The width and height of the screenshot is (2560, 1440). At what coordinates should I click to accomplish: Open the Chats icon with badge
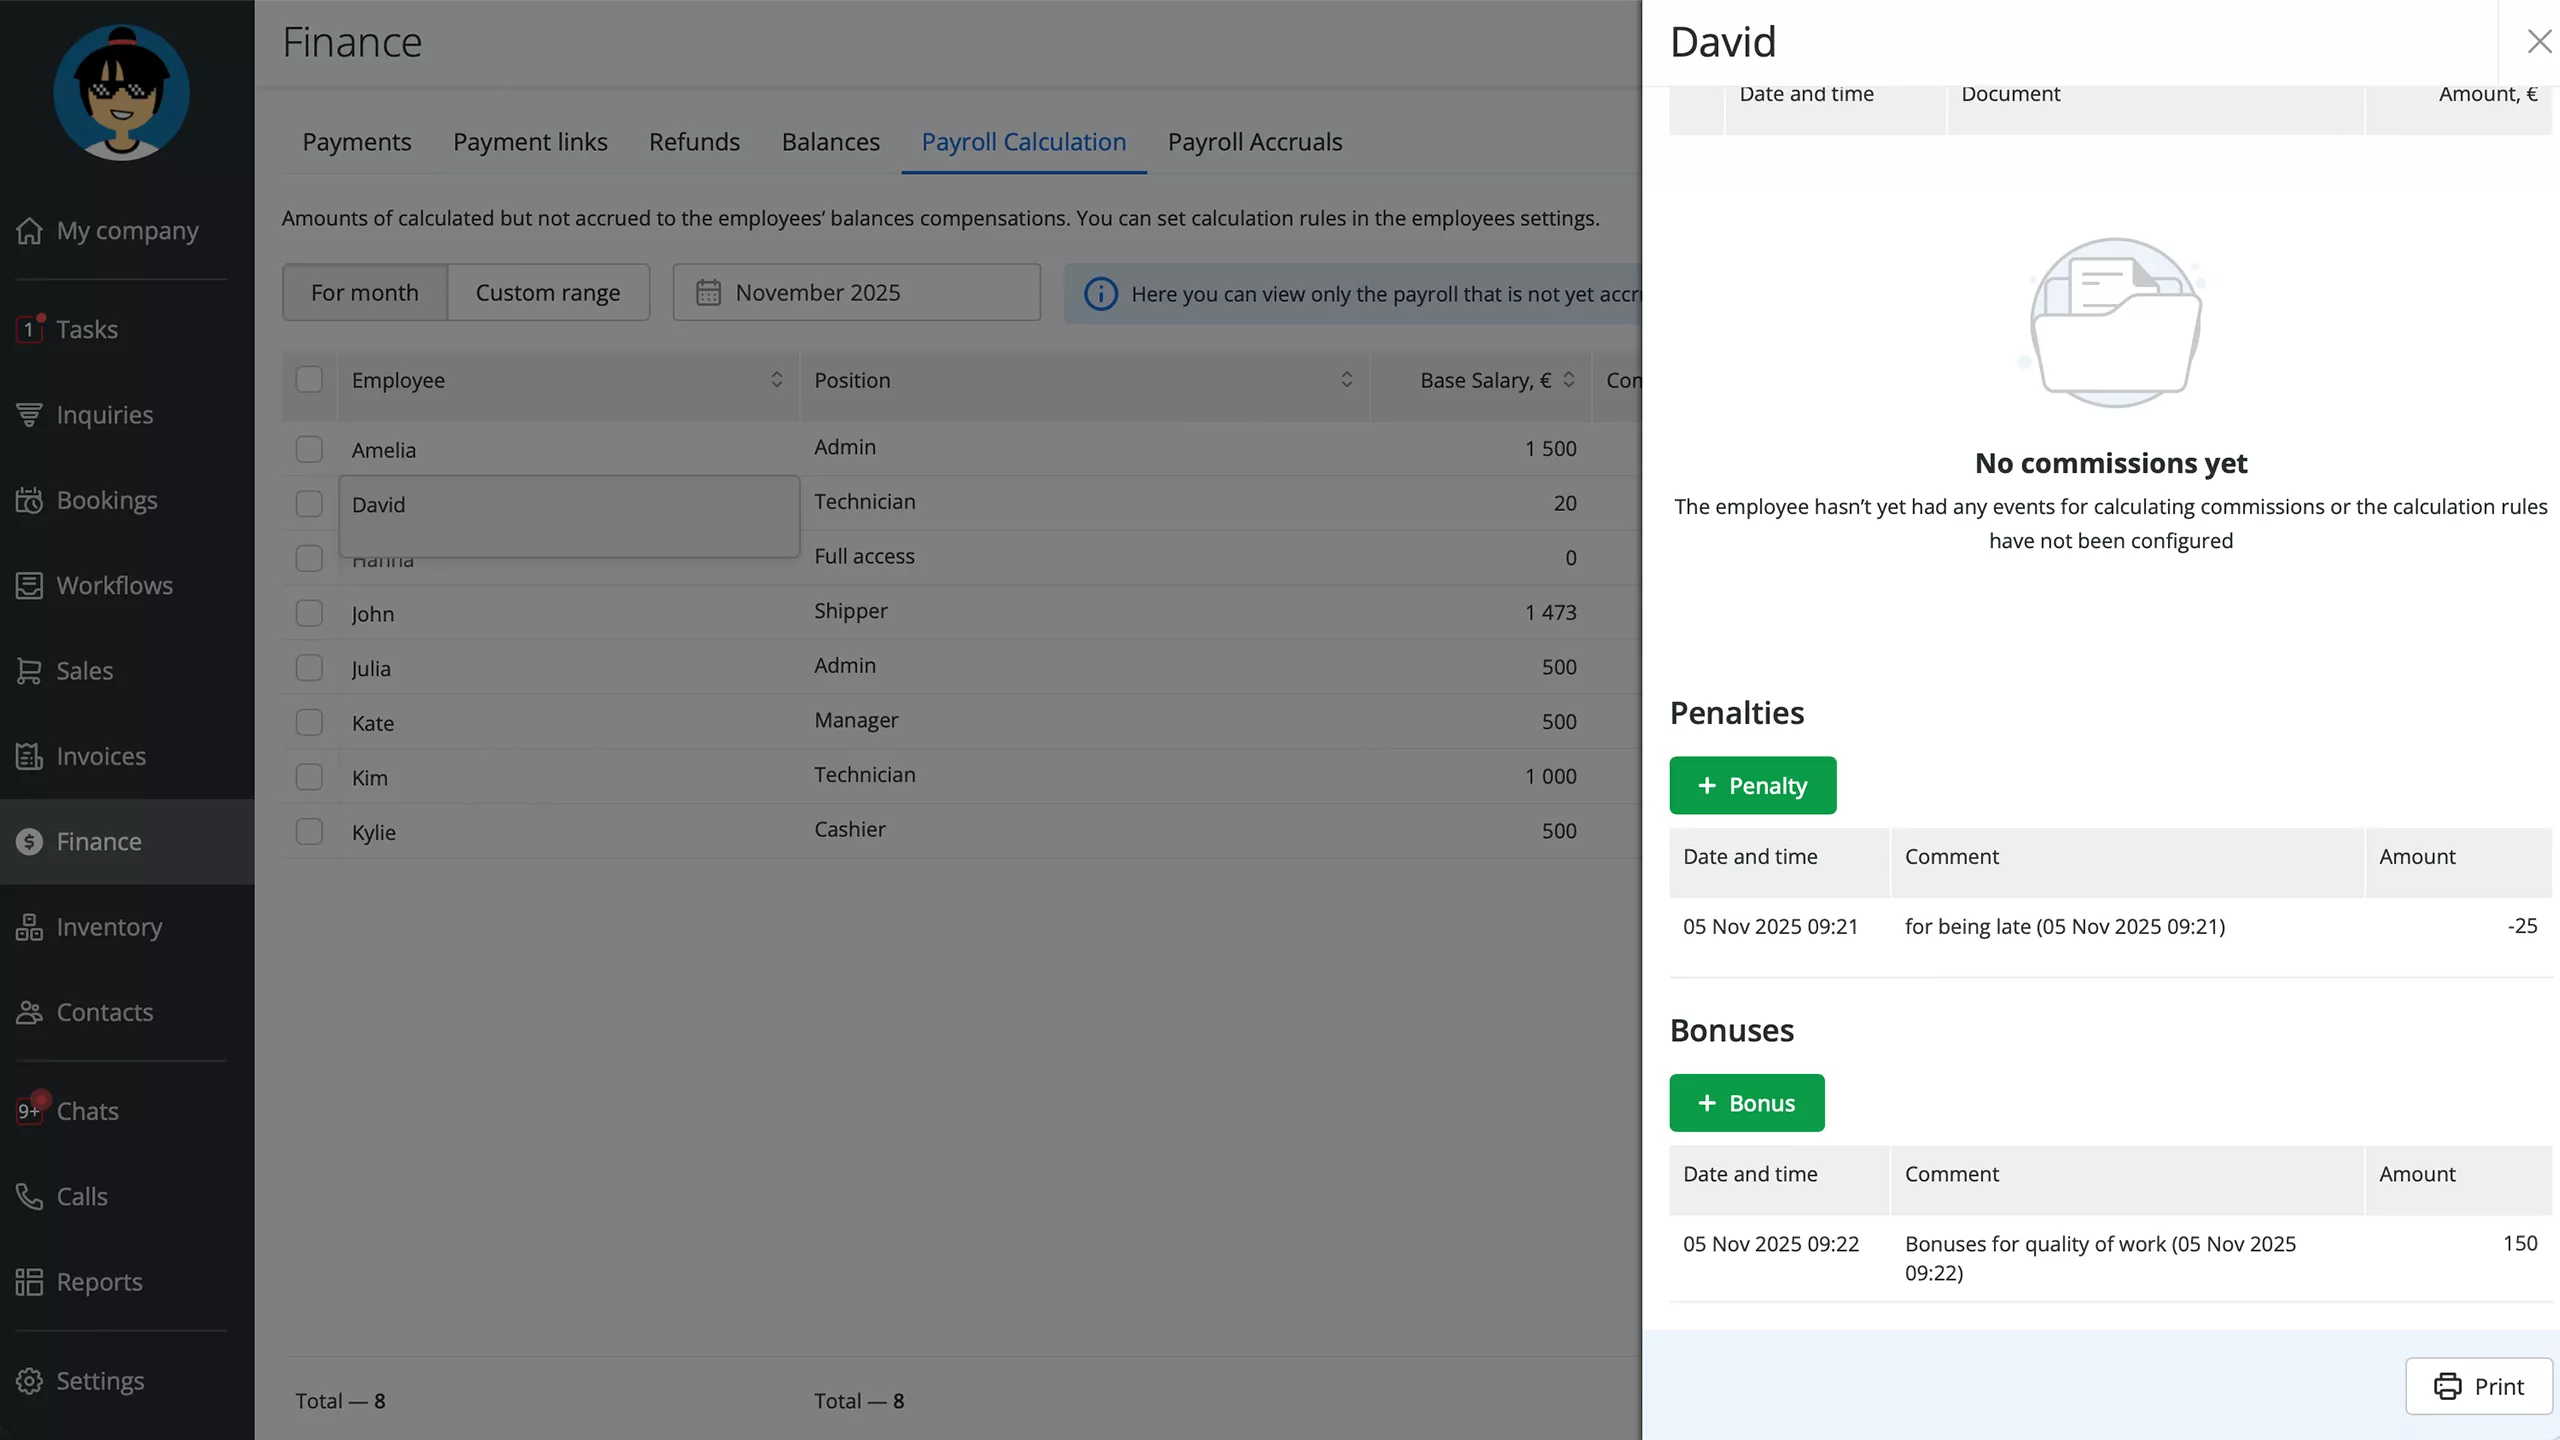[x=30, y=1110]
